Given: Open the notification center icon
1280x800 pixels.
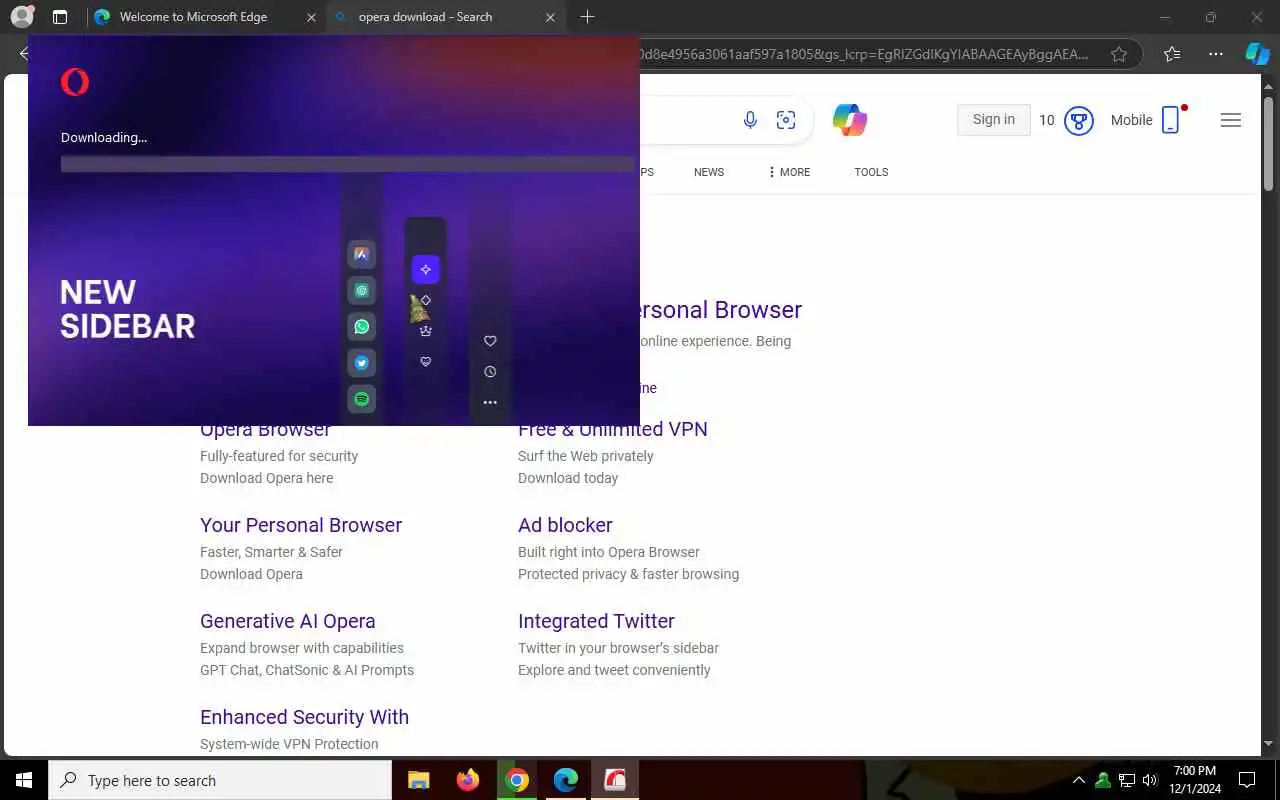Looking at the screenshot, I should pos(1247,780).
